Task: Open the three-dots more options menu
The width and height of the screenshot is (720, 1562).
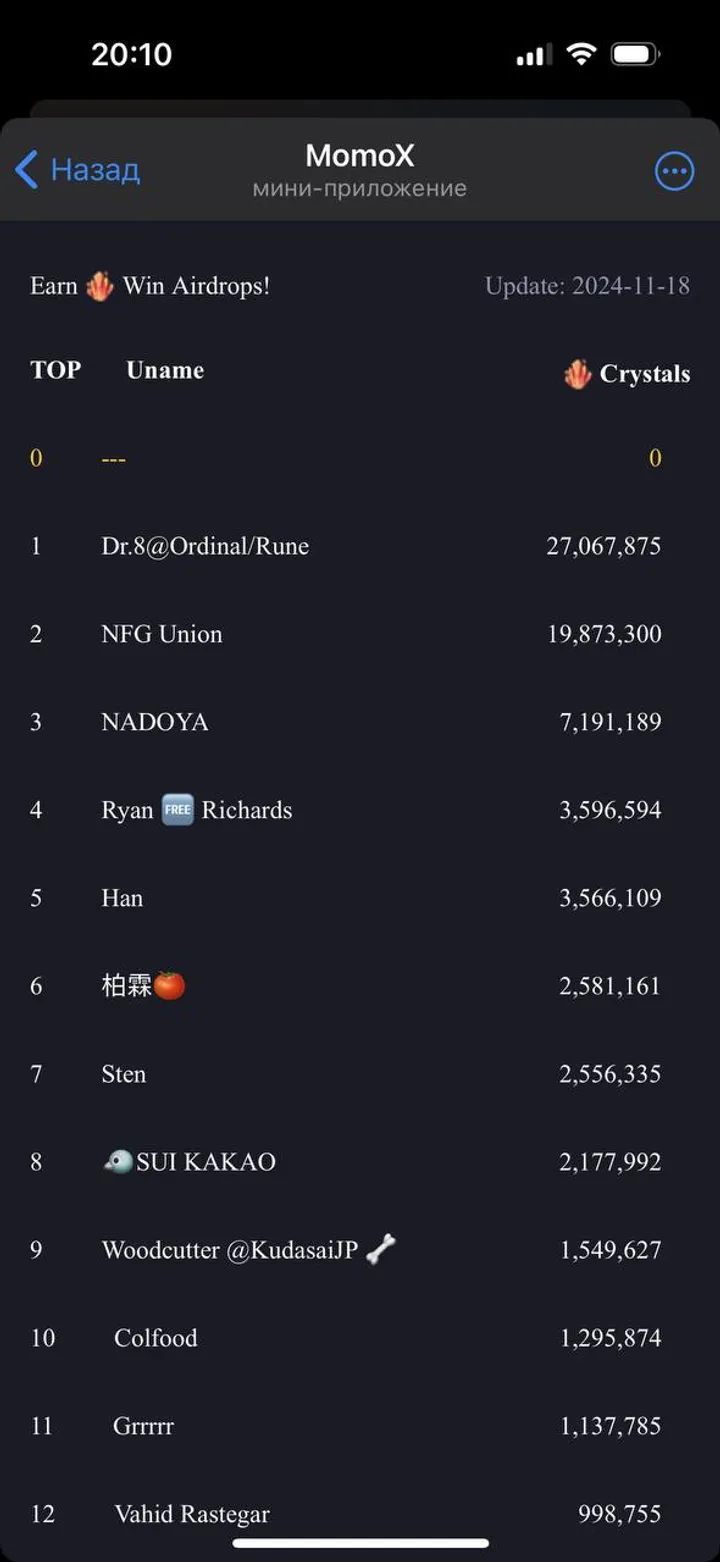Action: pos(674,171)
